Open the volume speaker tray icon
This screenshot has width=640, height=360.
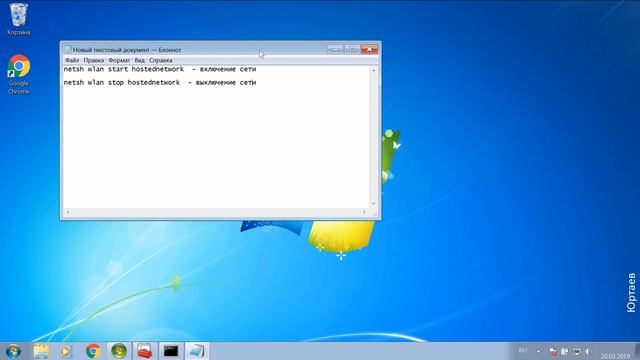tap(588, 351)
